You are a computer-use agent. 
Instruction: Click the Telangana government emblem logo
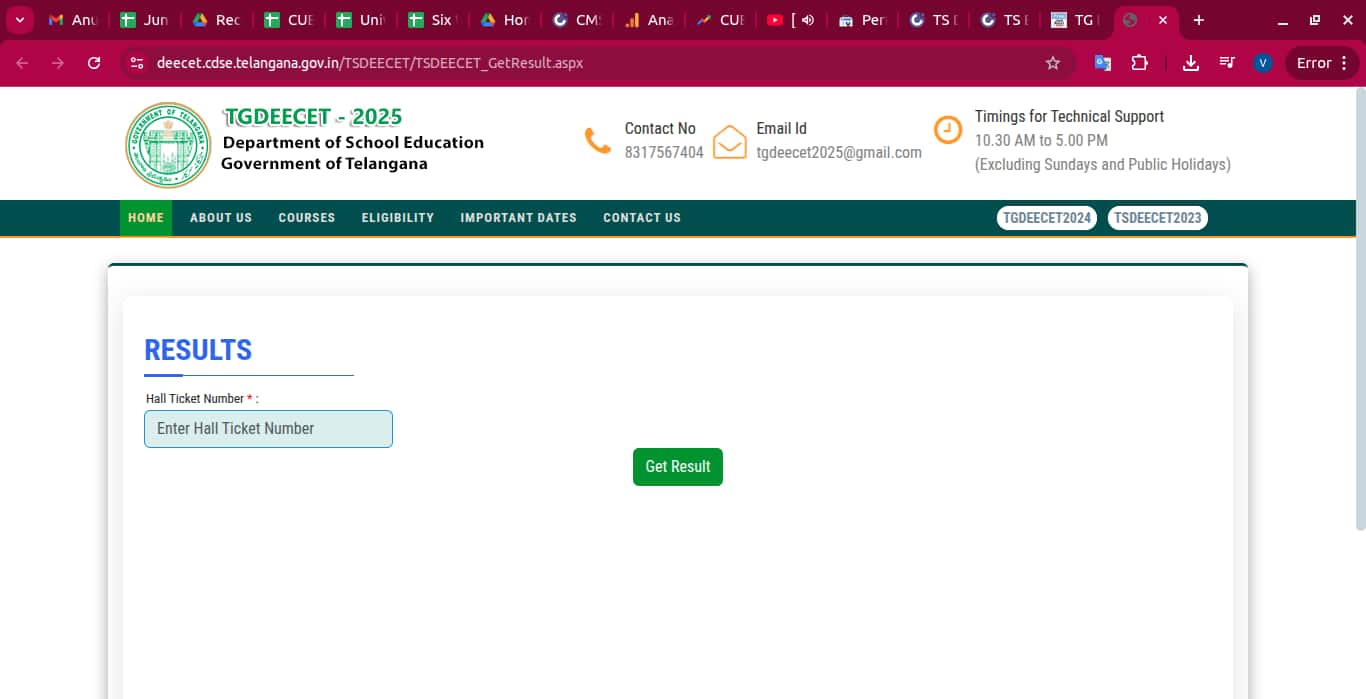coord(168,145)
